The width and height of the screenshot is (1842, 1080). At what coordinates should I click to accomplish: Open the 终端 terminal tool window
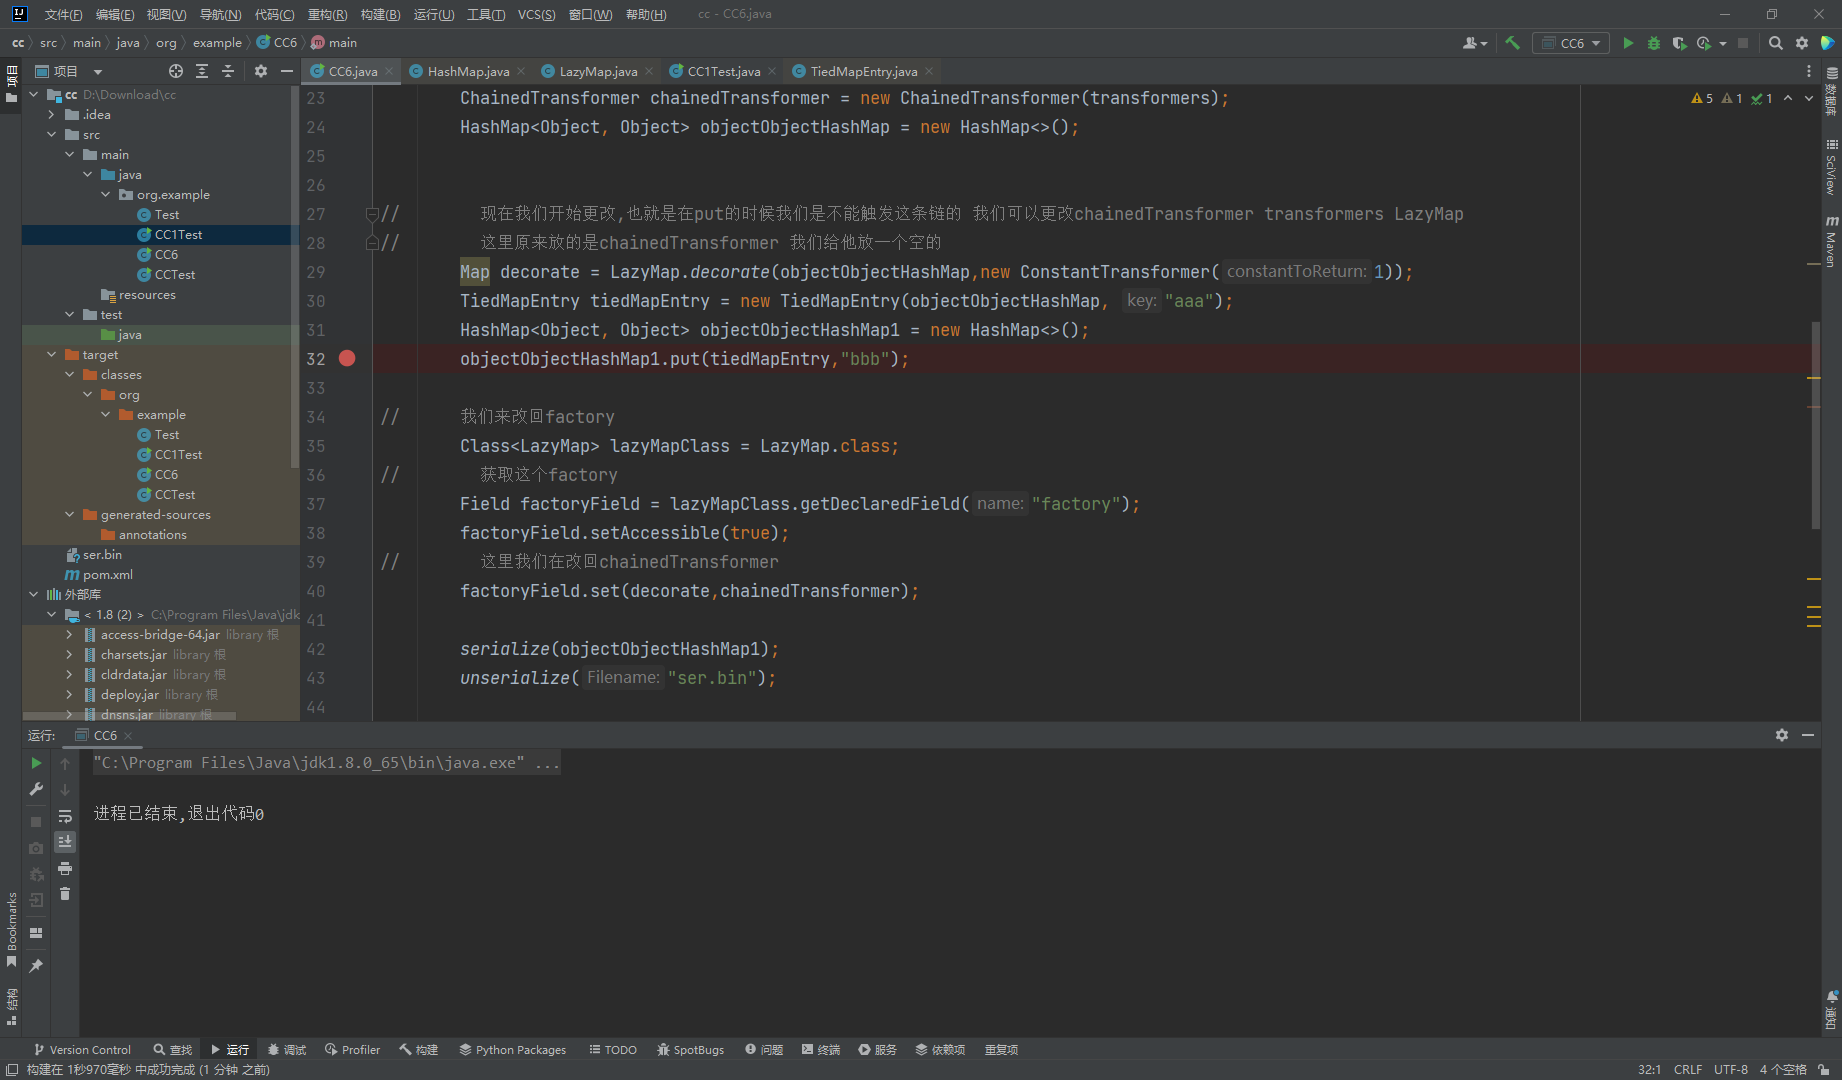click(820, 1049)
